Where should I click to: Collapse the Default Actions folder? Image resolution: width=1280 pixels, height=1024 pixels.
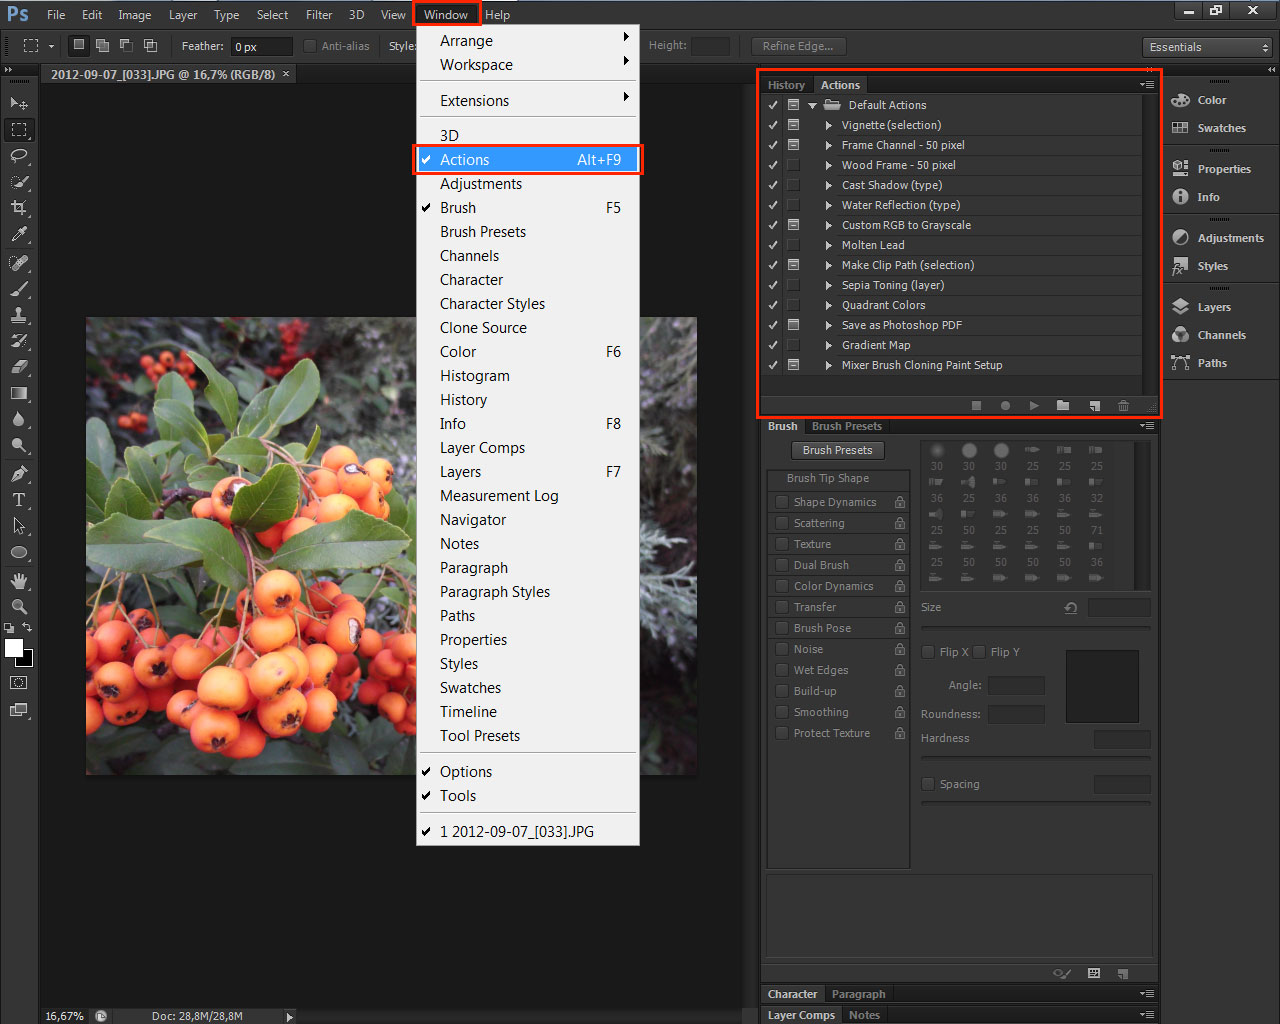[813, 105]
